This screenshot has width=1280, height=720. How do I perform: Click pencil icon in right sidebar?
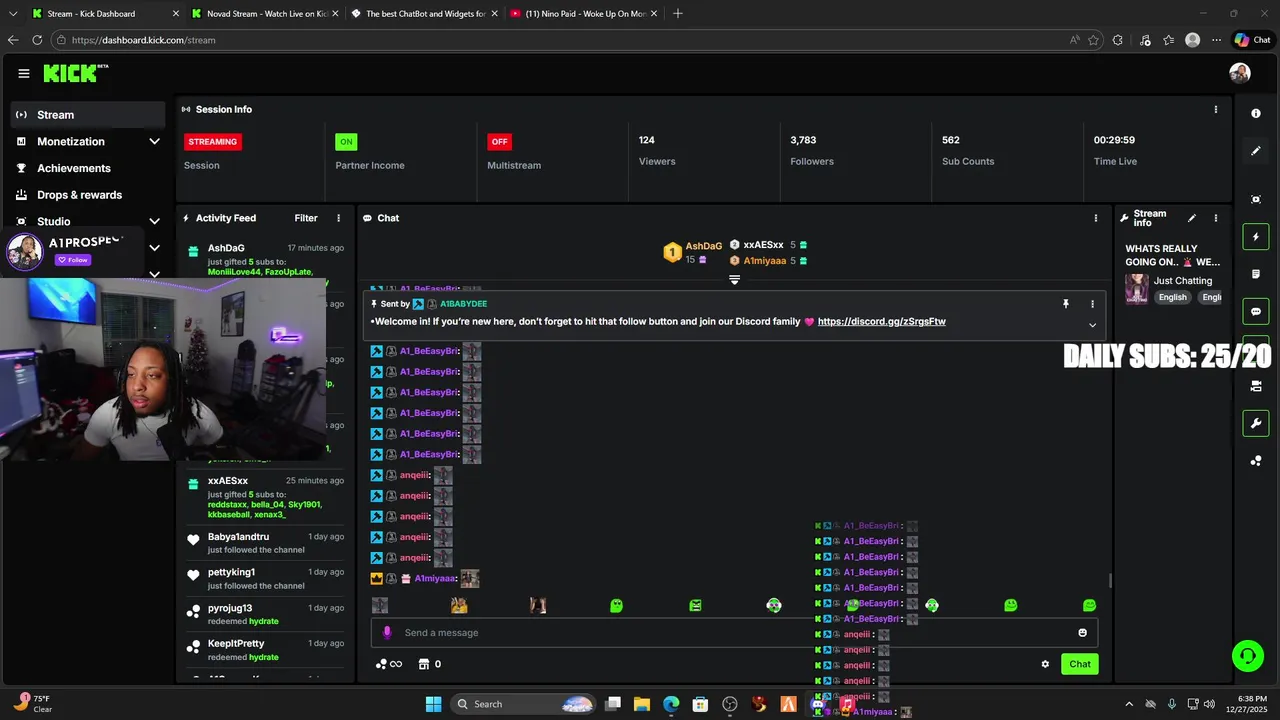point(1256,151)
